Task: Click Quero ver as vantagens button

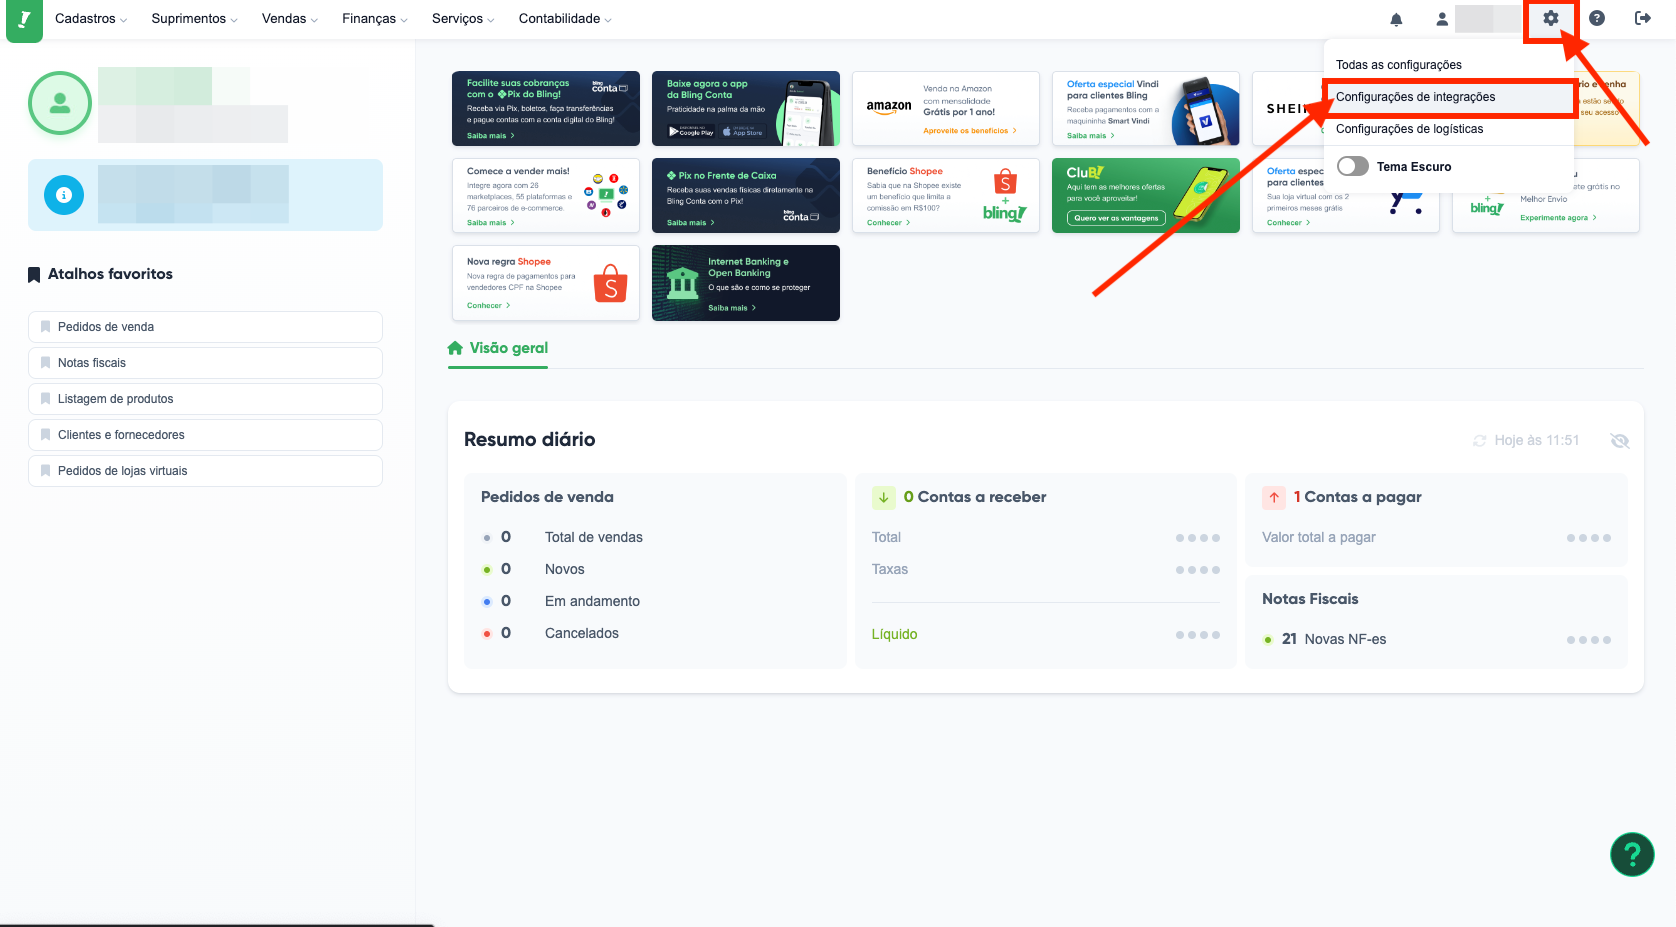Action: [1116, 218]
